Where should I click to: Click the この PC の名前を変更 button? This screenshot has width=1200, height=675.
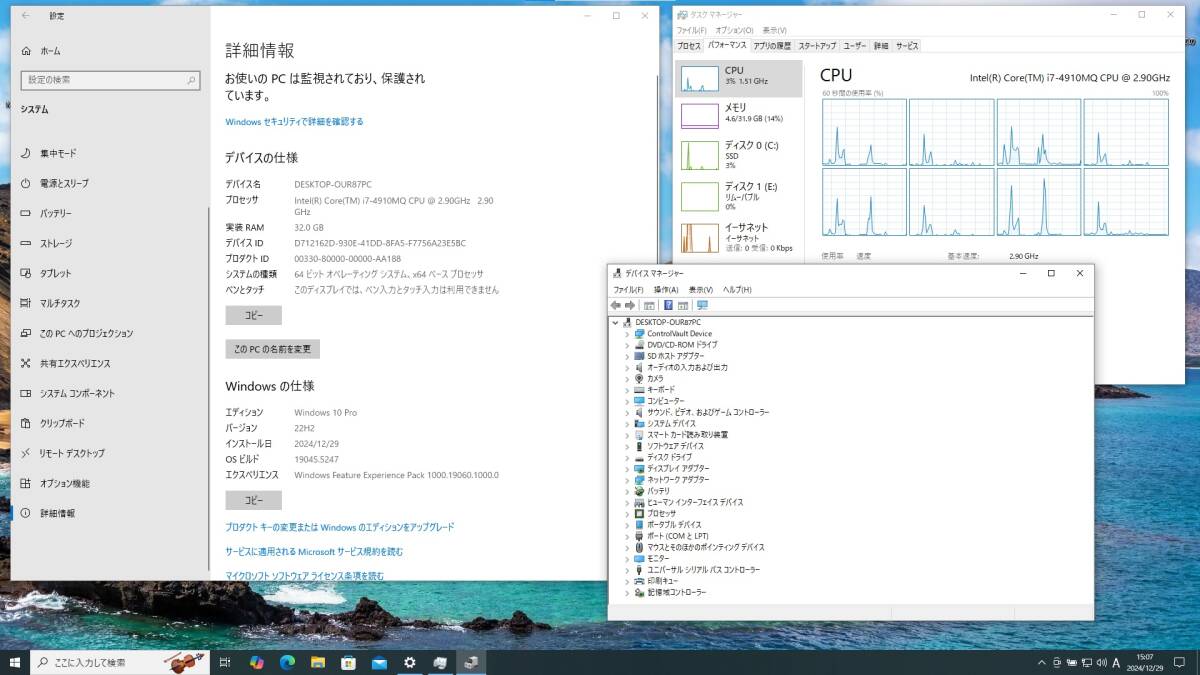tap(272, 349)
